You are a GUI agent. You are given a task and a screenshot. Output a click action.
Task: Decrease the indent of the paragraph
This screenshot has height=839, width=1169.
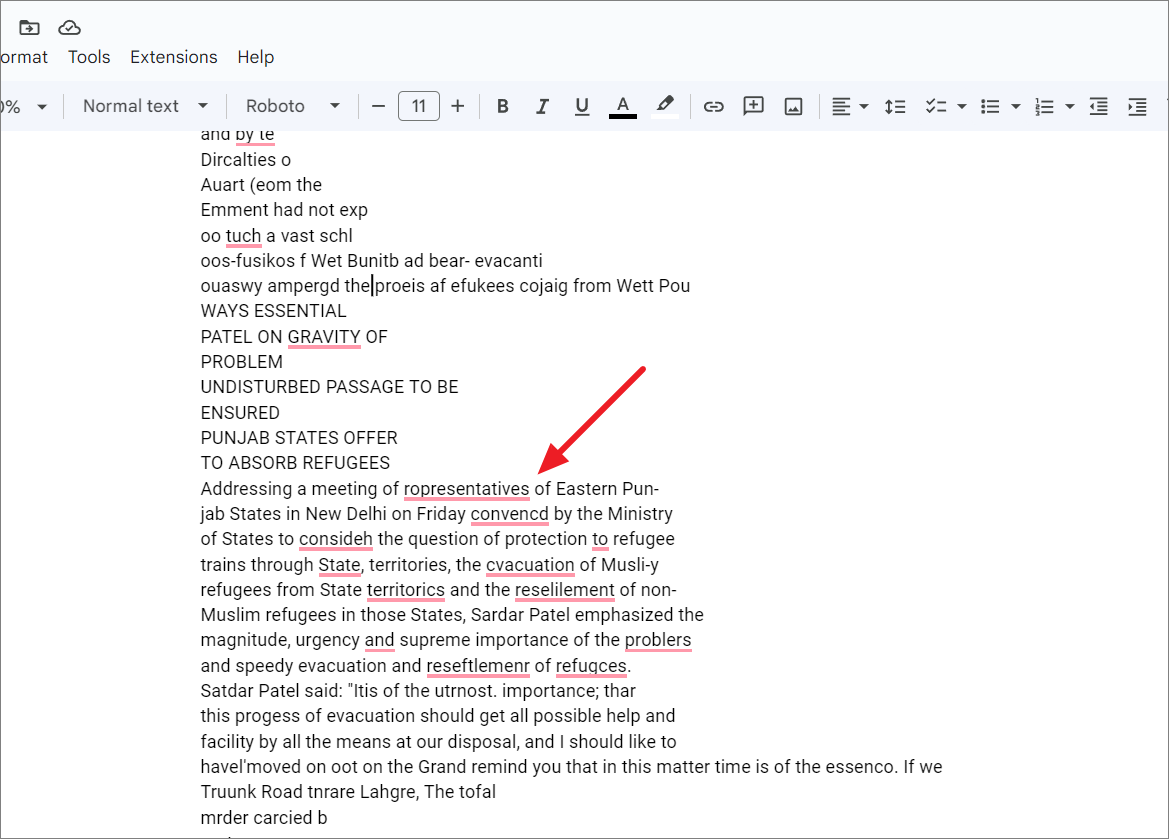[x=1098, y=105]
